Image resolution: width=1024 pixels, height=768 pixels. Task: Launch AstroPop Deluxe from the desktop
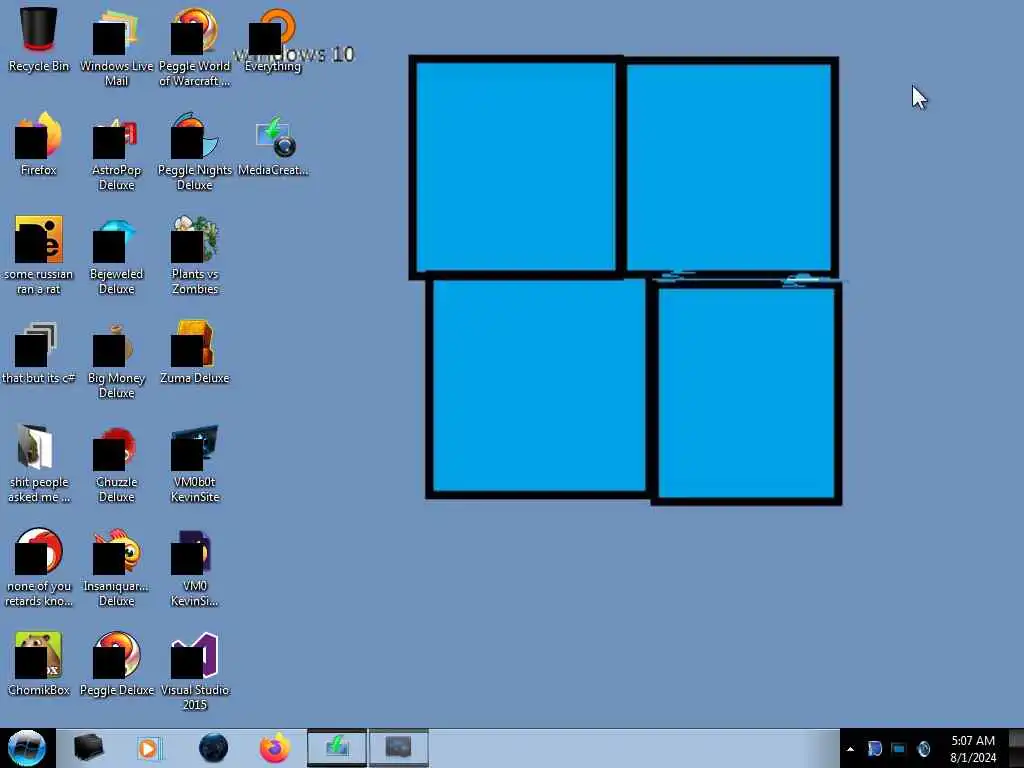point(116,152)
